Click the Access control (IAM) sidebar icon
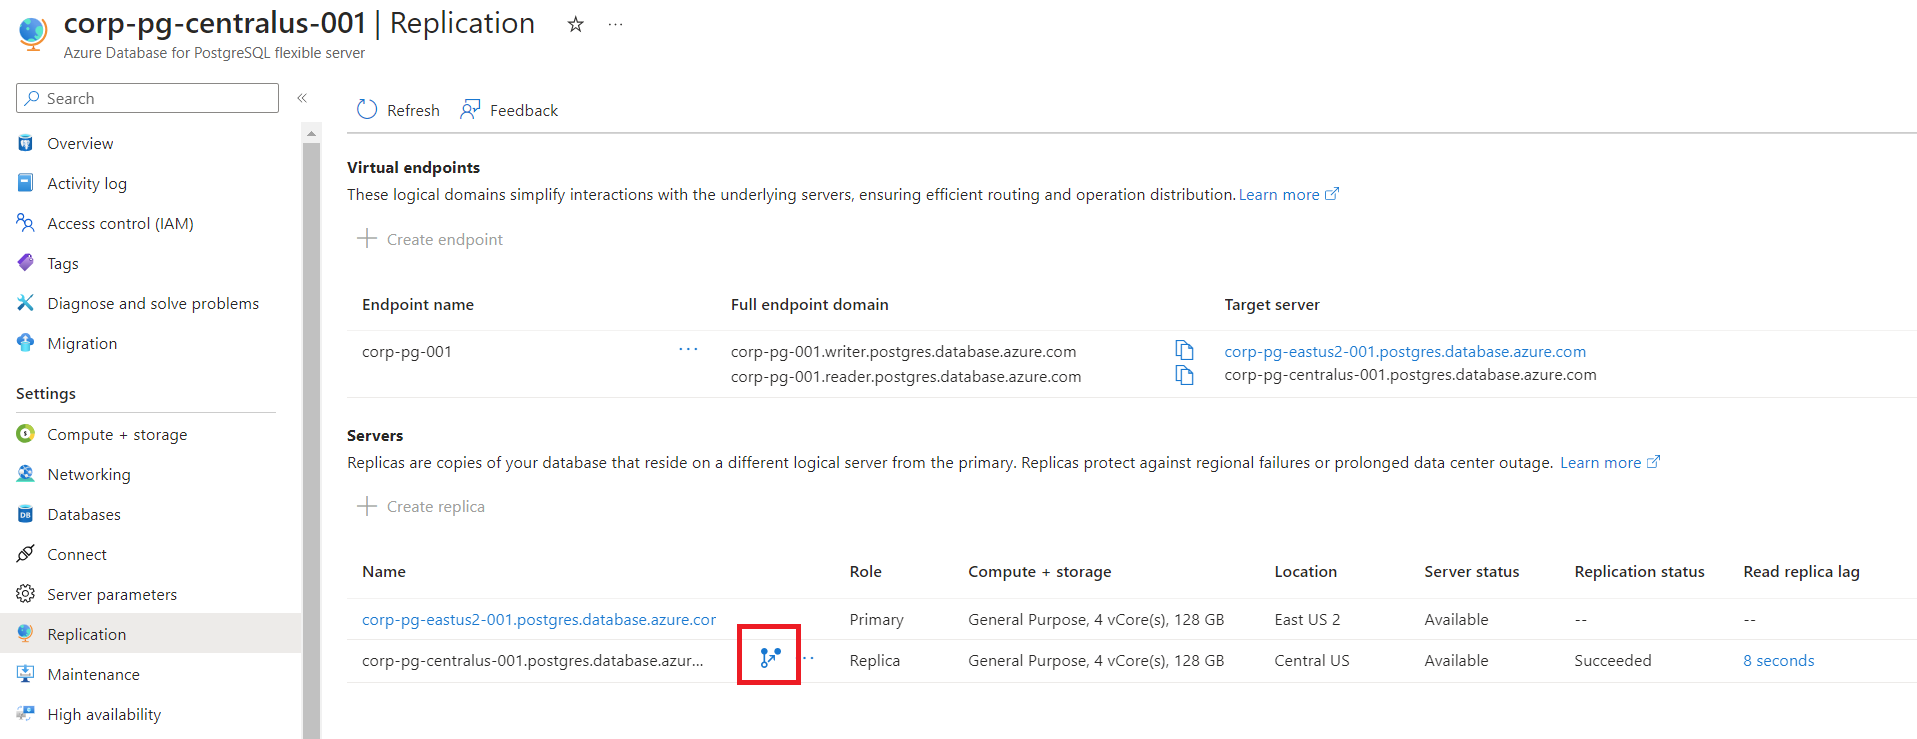 pos(26,223)
